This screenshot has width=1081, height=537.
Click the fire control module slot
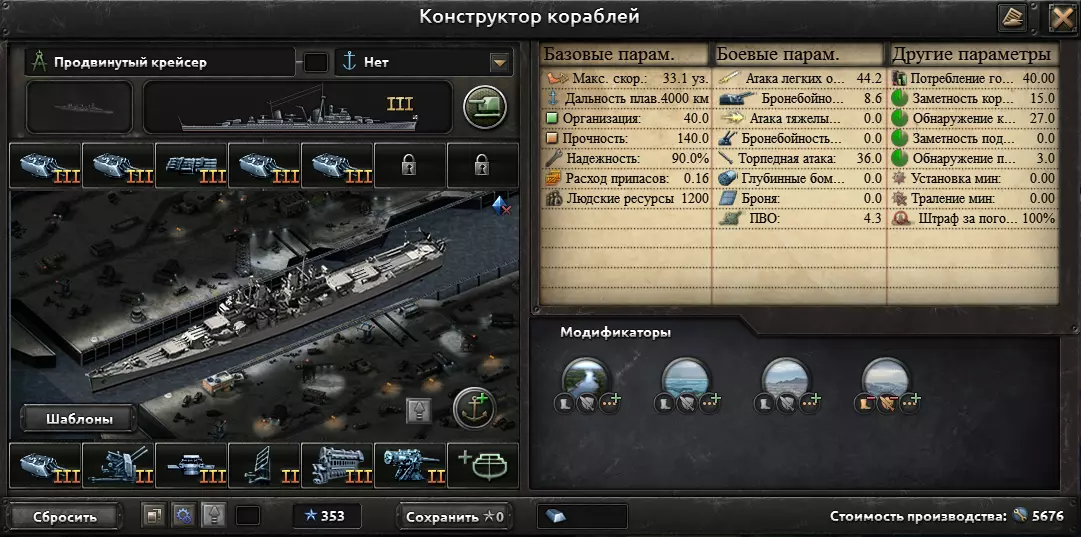[x=190, y=465]
